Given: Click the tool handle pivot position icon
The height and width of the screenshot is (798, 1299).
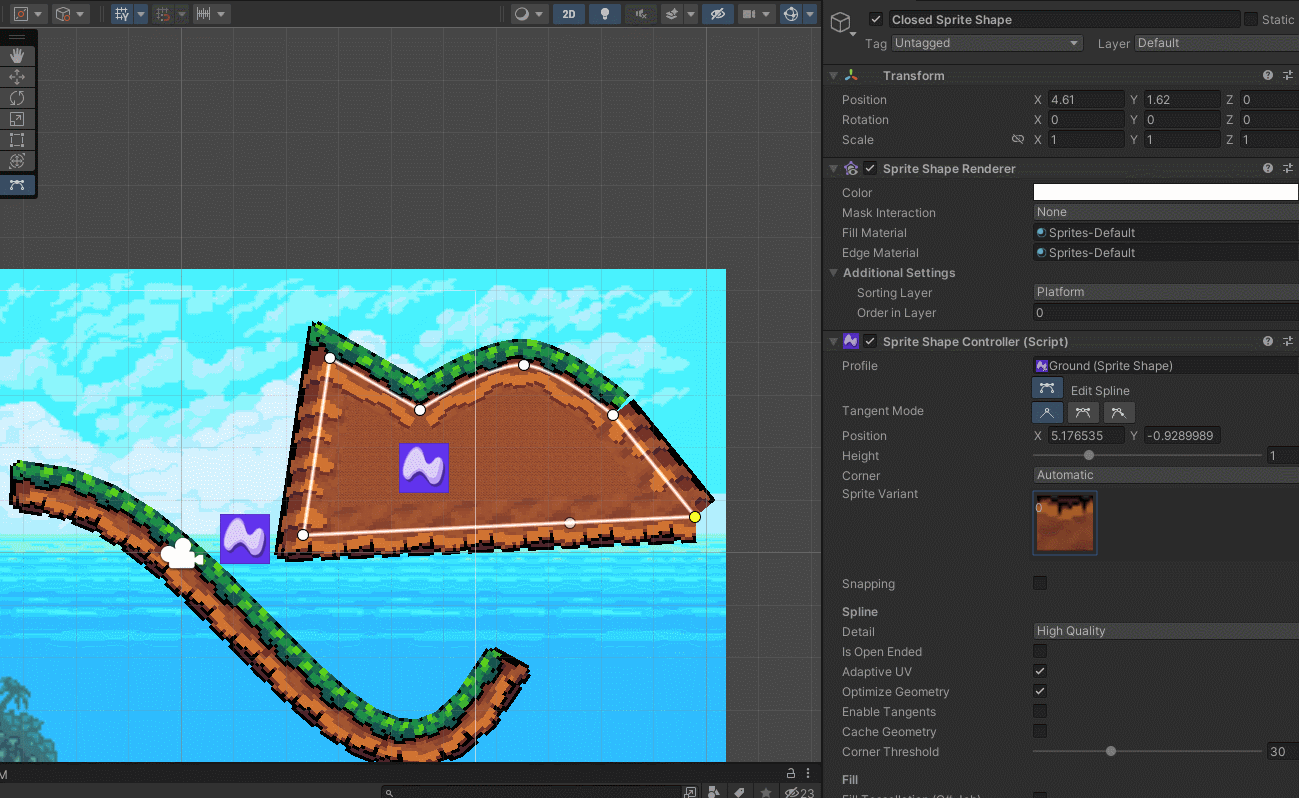Looking at the screenshot, I should [x=20, y=14].
